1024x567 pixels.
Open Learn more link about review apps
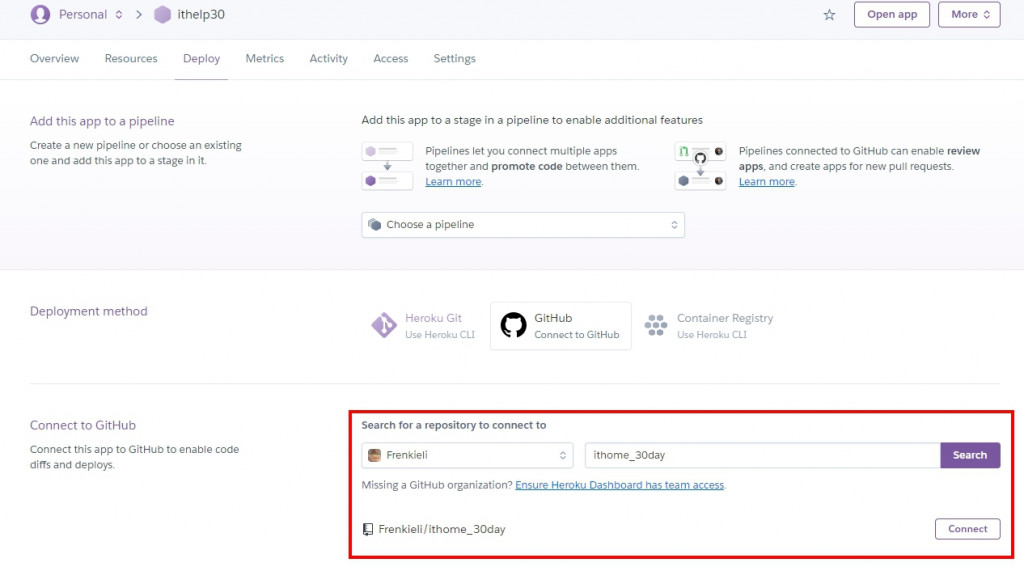(x=767, y=182)
